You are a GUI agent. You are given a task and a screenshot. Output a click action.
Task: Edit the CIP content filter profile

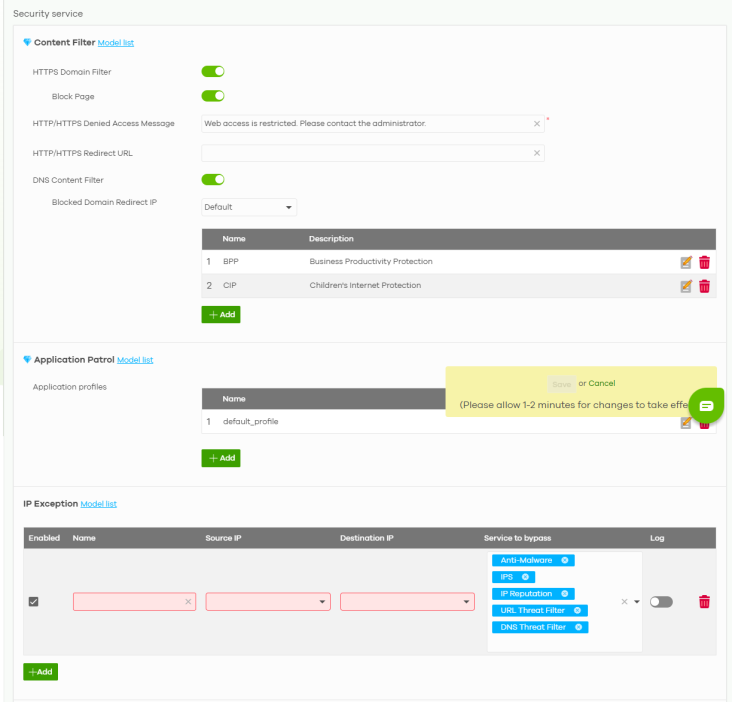click(x=686, y=286)
